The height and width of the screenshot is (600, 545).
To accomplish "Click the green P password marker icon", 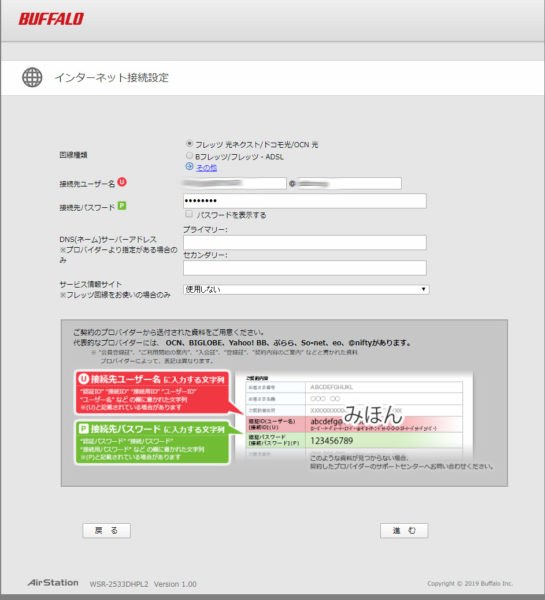I will click(122, 206).
